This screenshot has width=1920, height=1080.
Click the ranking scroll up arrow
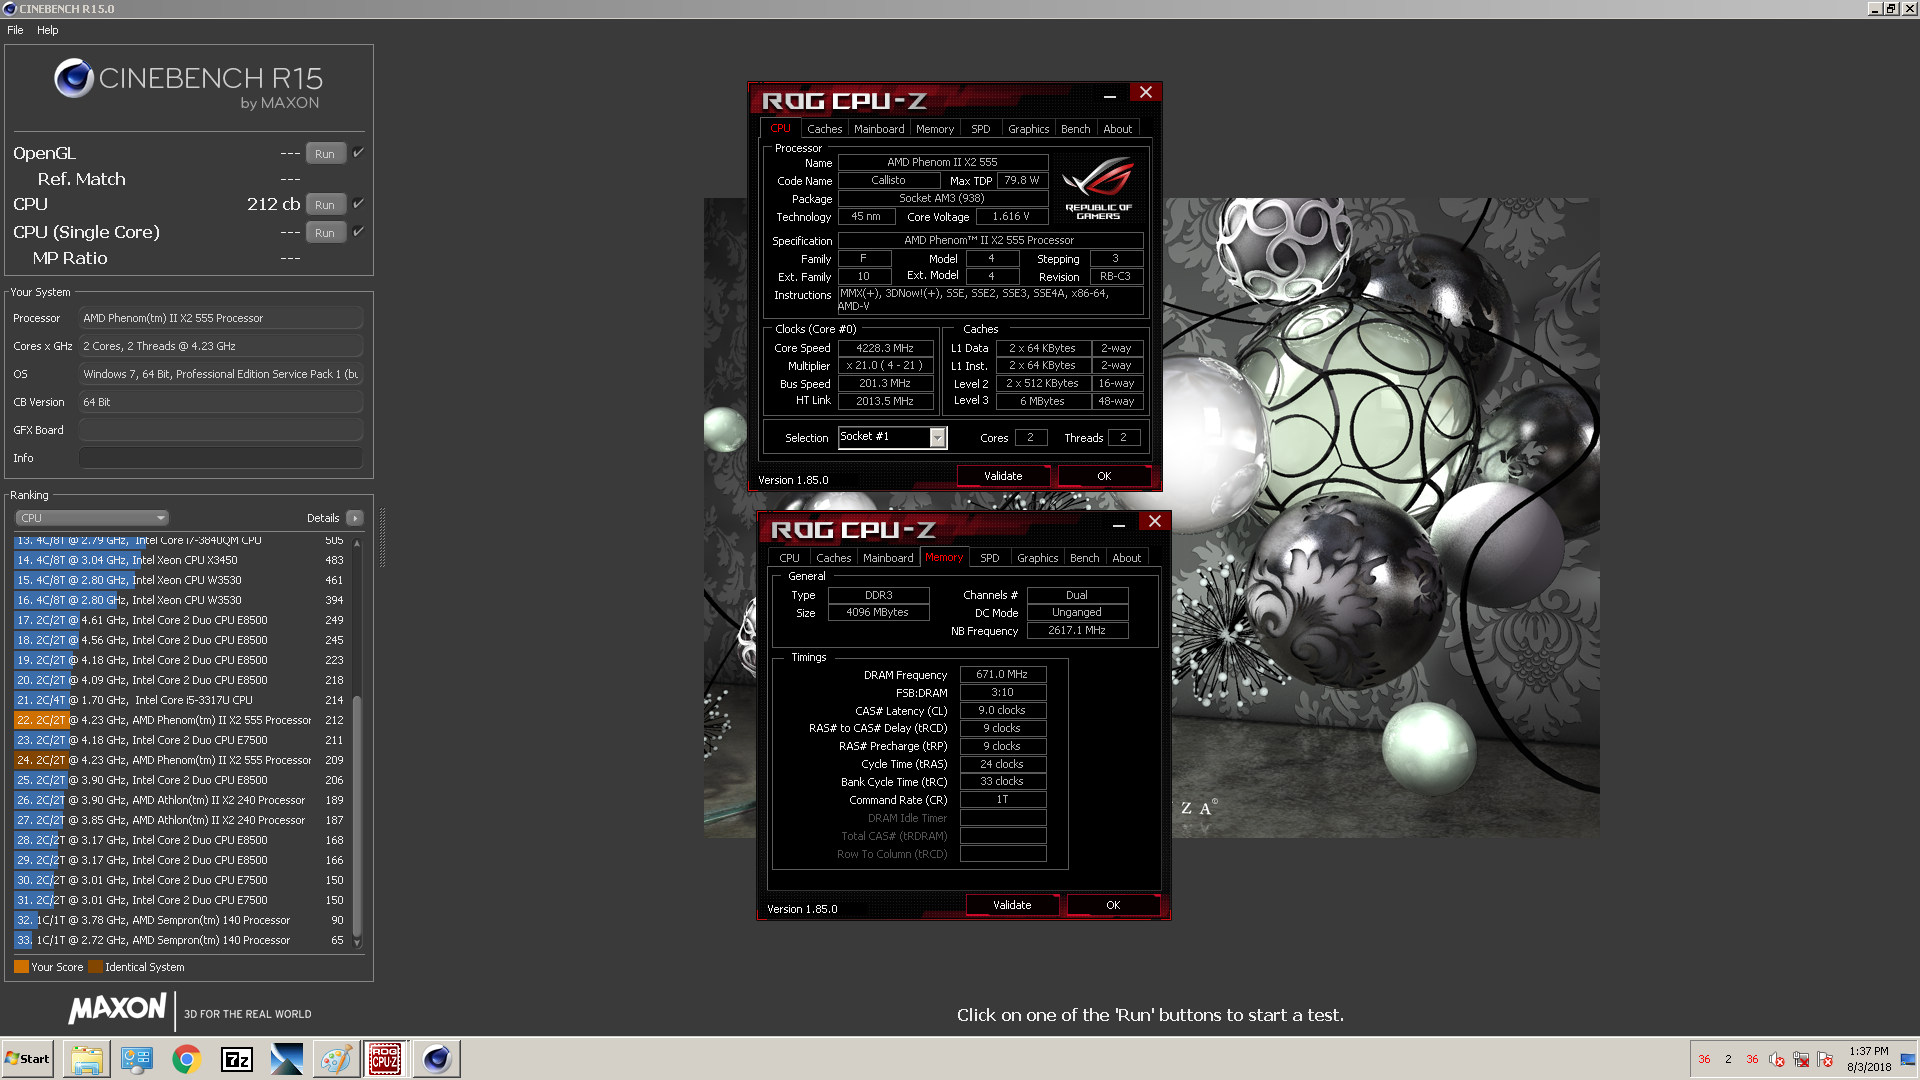click(357, 542)
